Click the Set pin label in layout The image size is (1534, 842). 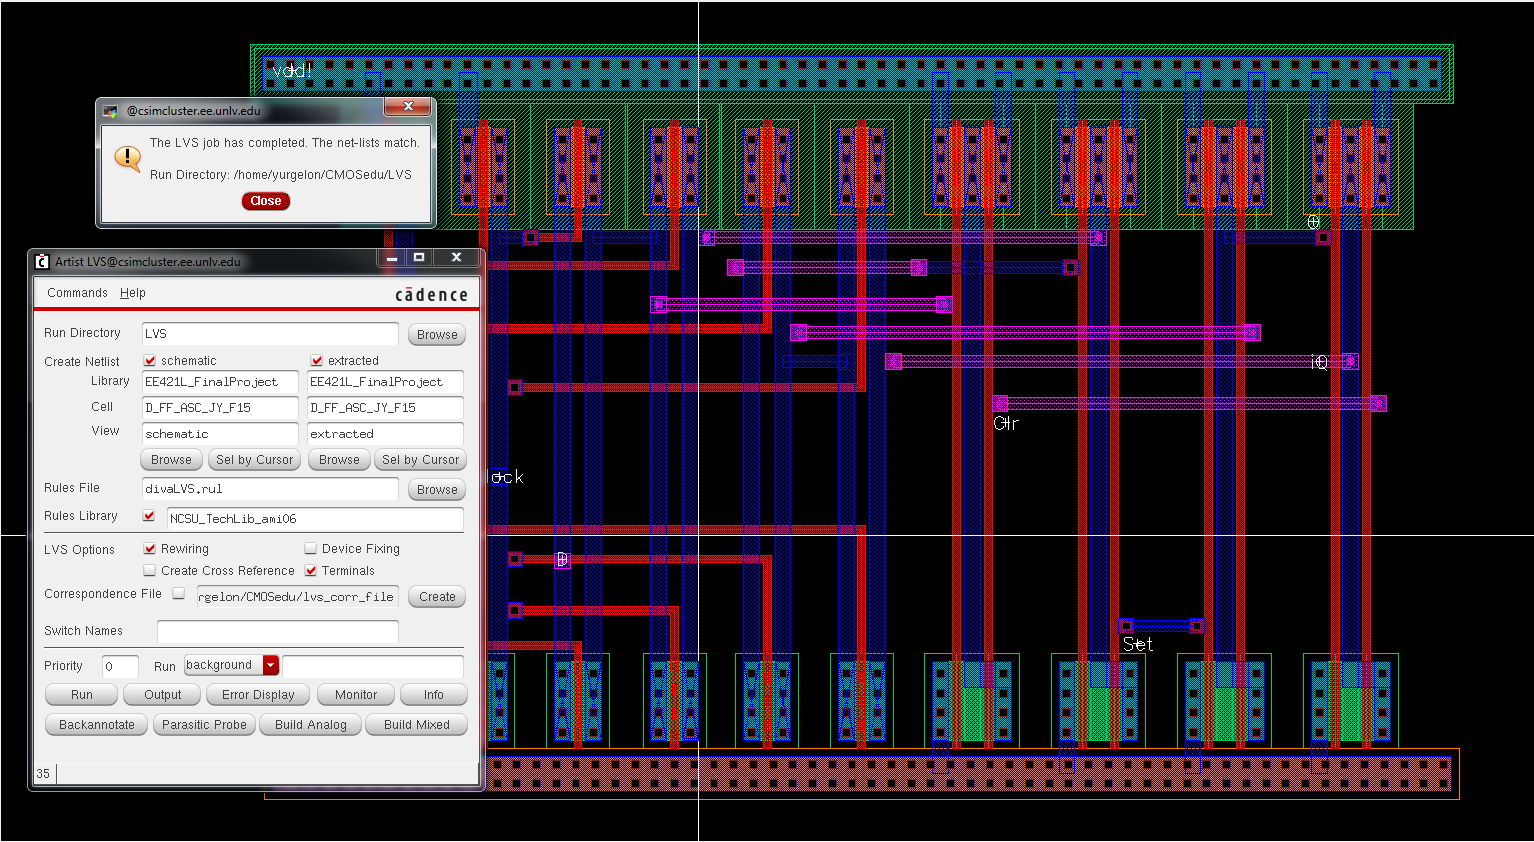point(1138,645)
